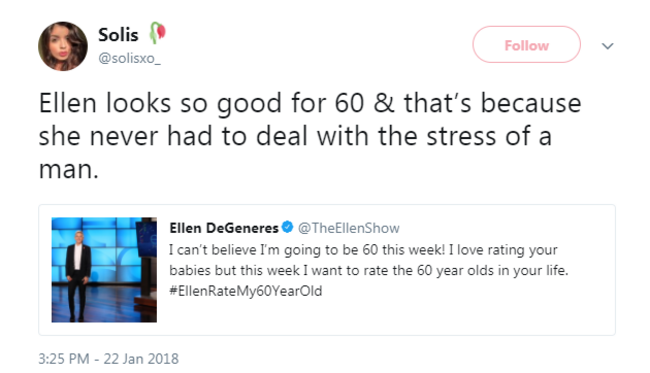Open the @solisxo_ handle link

coord(129,58)
